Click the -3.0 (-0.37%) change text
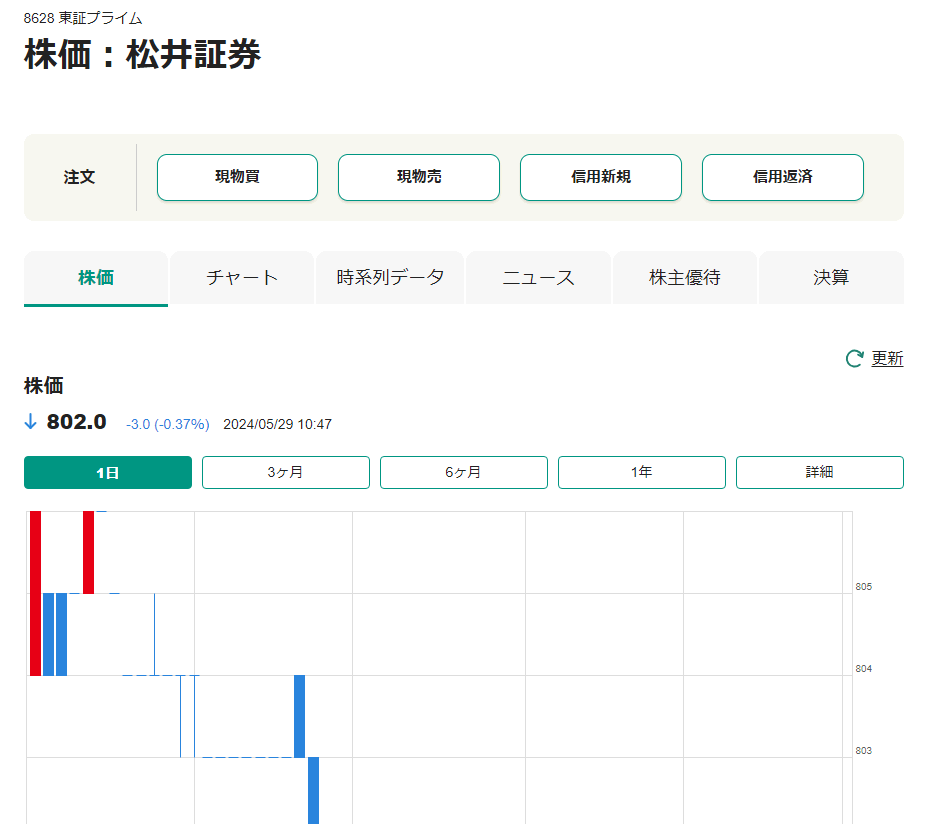This screenshot has height=824, width=935. point(168,425)
